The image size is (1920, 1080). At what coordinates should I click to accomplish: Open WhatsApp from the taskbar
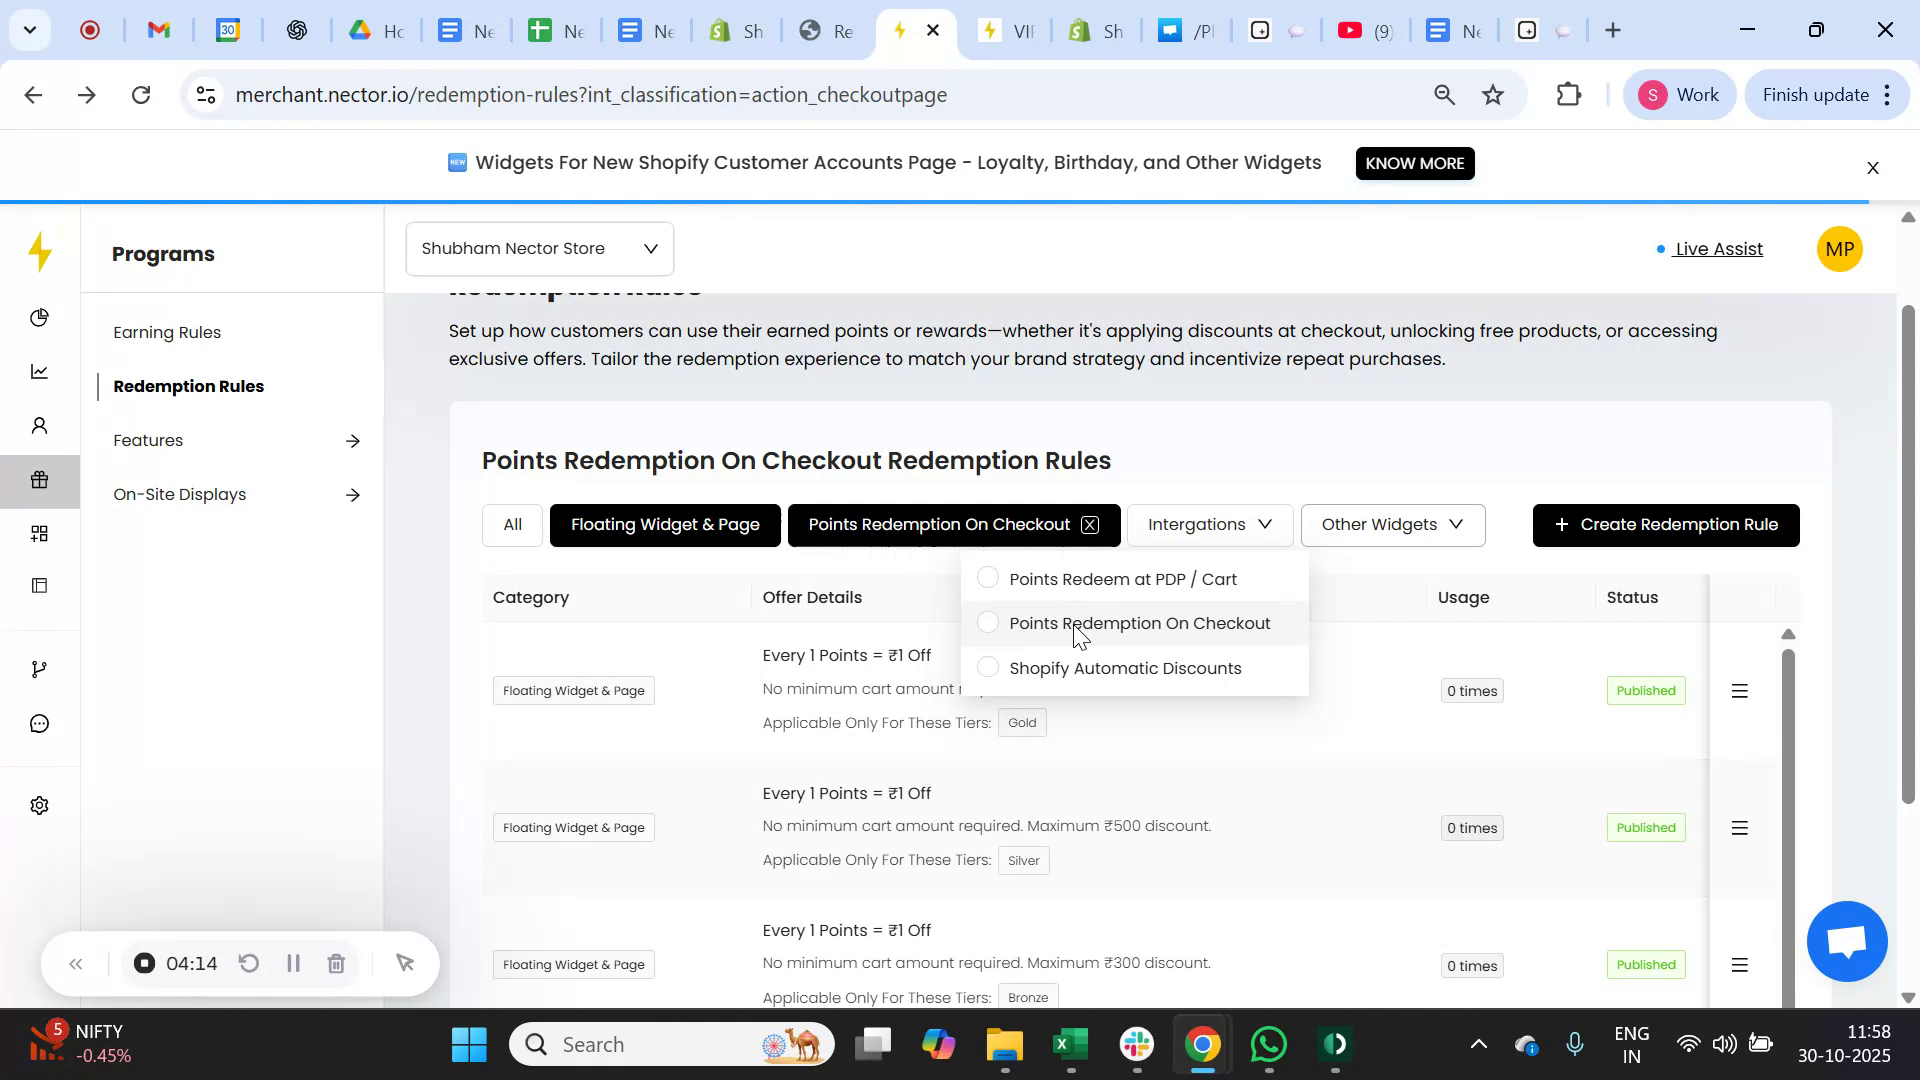coord(1267,1043)
